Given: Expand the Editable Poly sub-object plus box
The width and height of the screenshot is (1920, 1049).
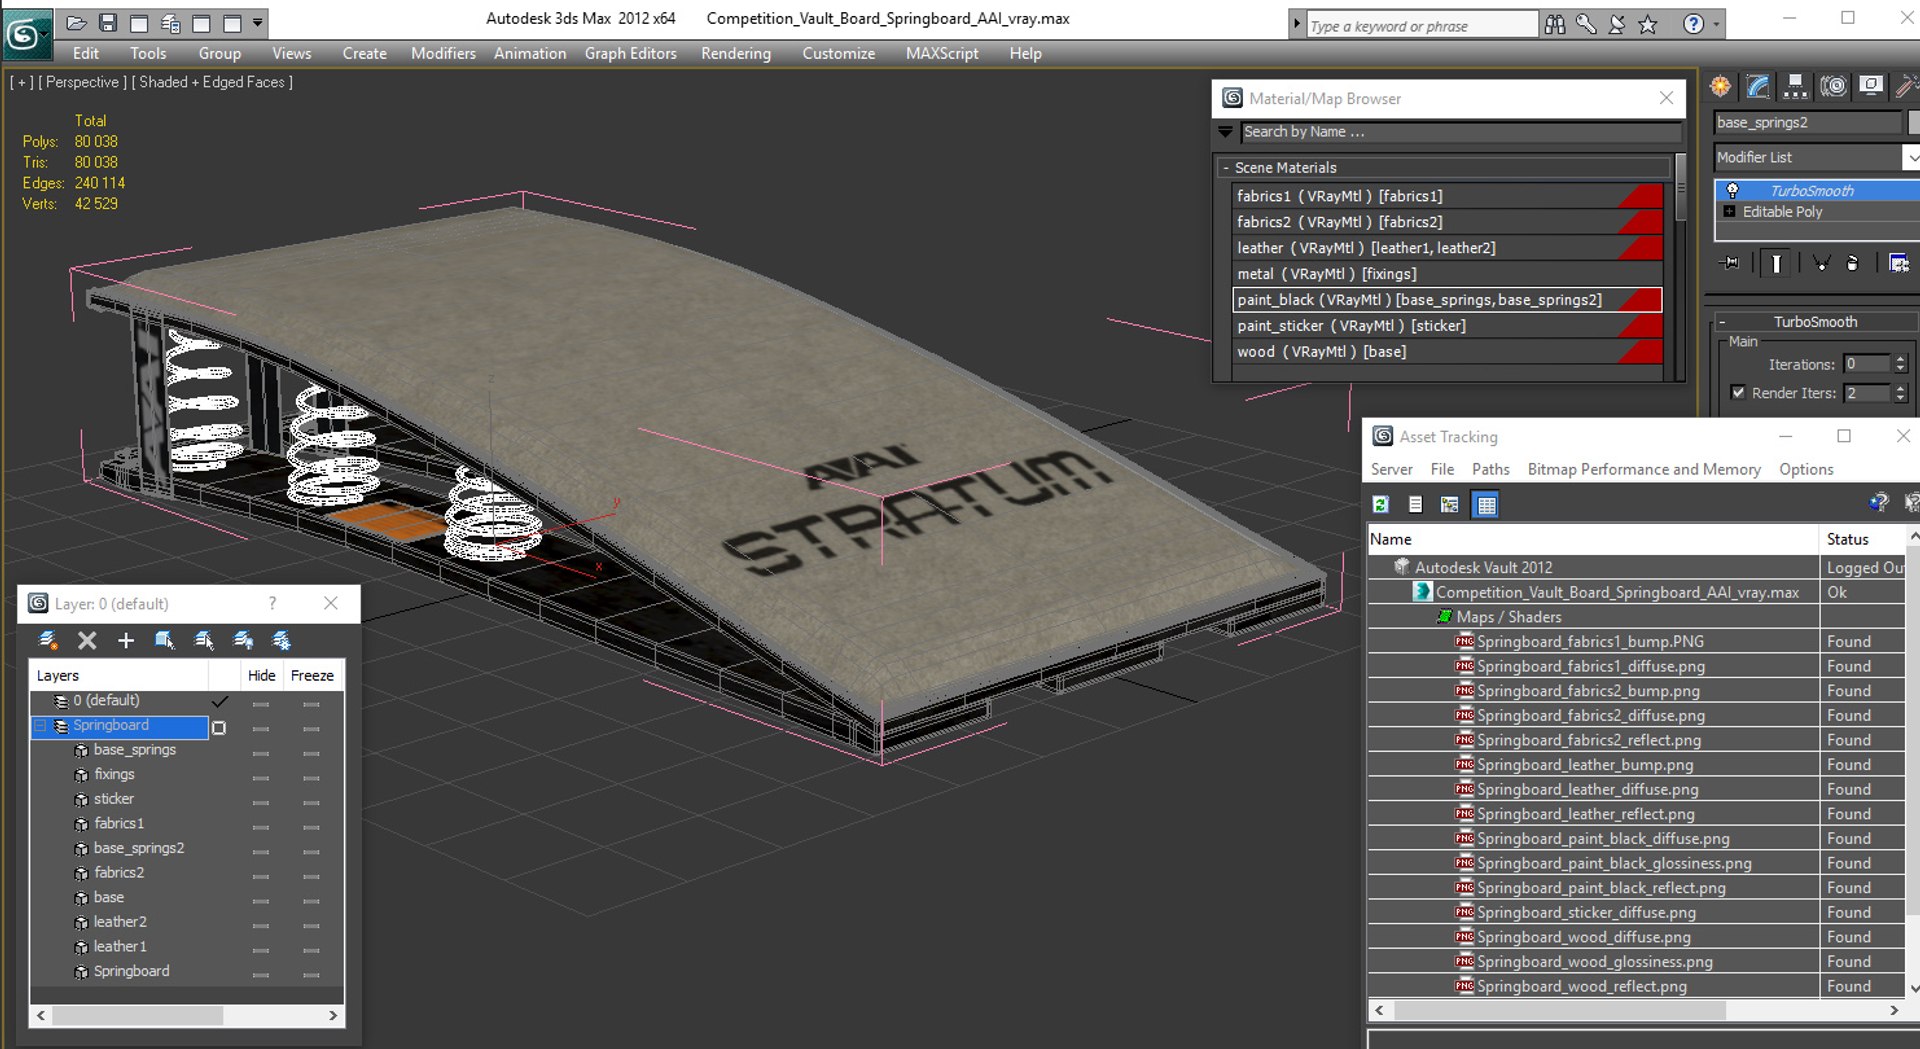Looking at the screenshot, I should pos(1729,212).
